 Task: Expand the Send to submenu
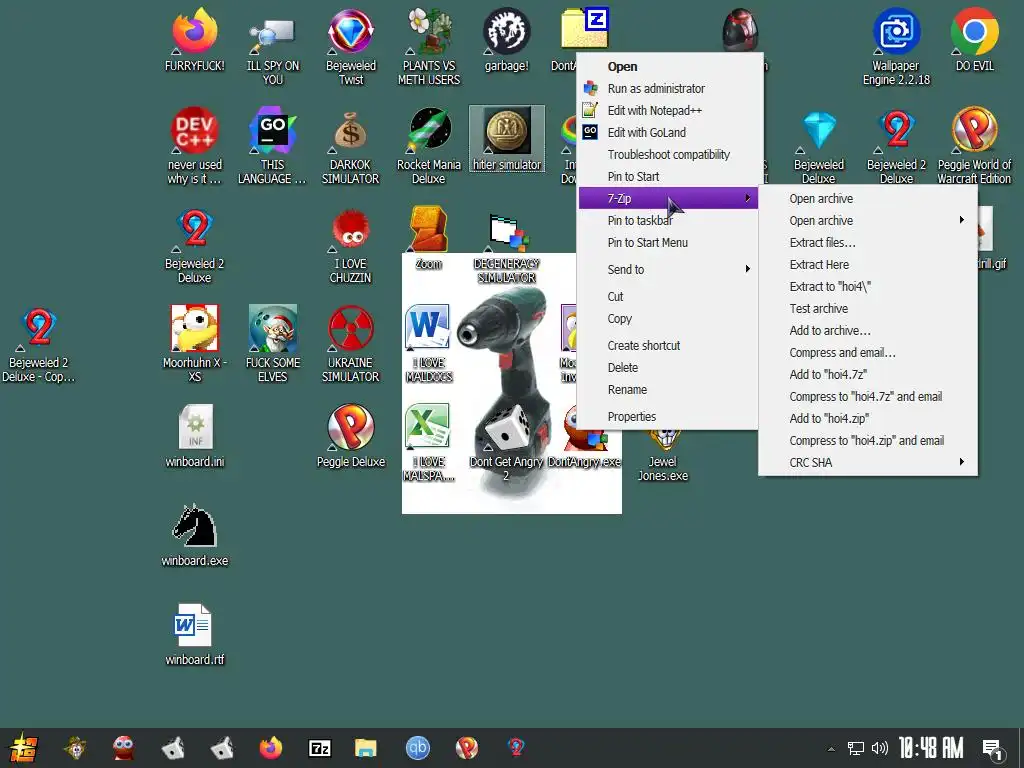point(668,269)
